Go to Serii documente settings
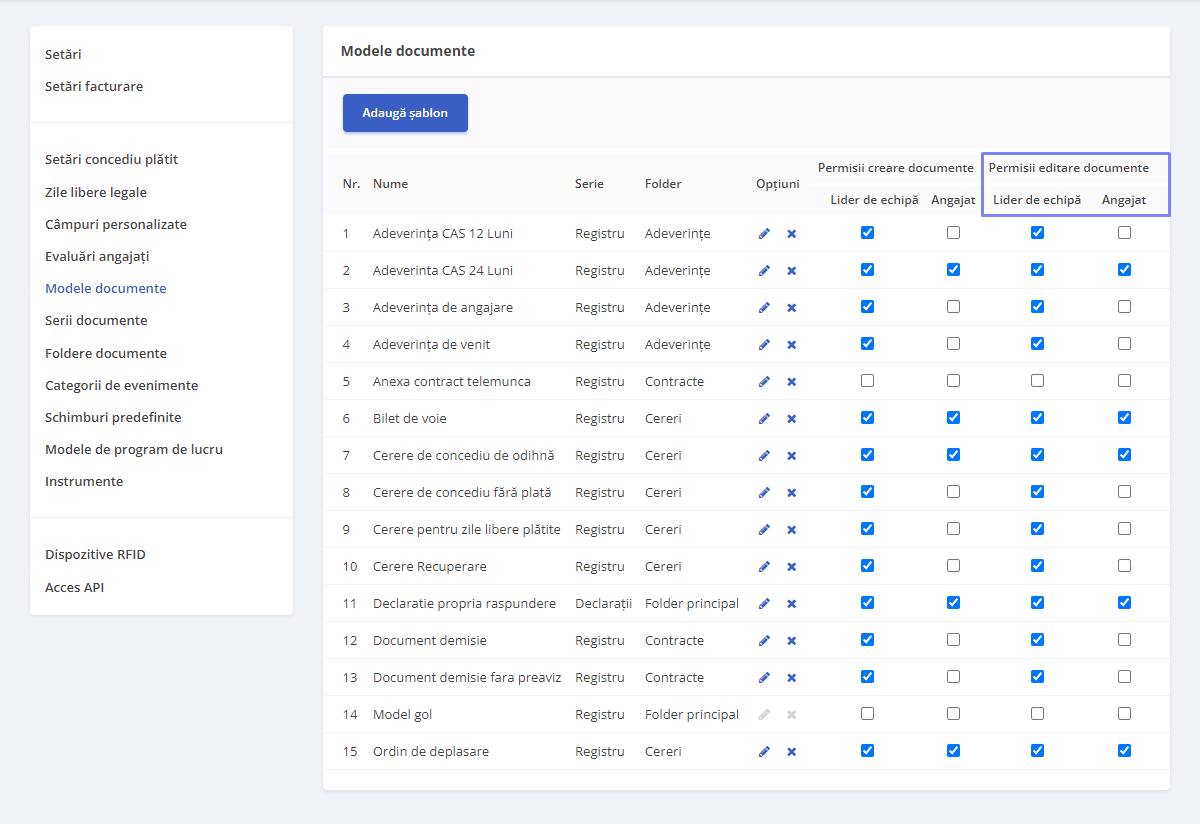This screenshot has height=824, width=1200. [96, 320]
